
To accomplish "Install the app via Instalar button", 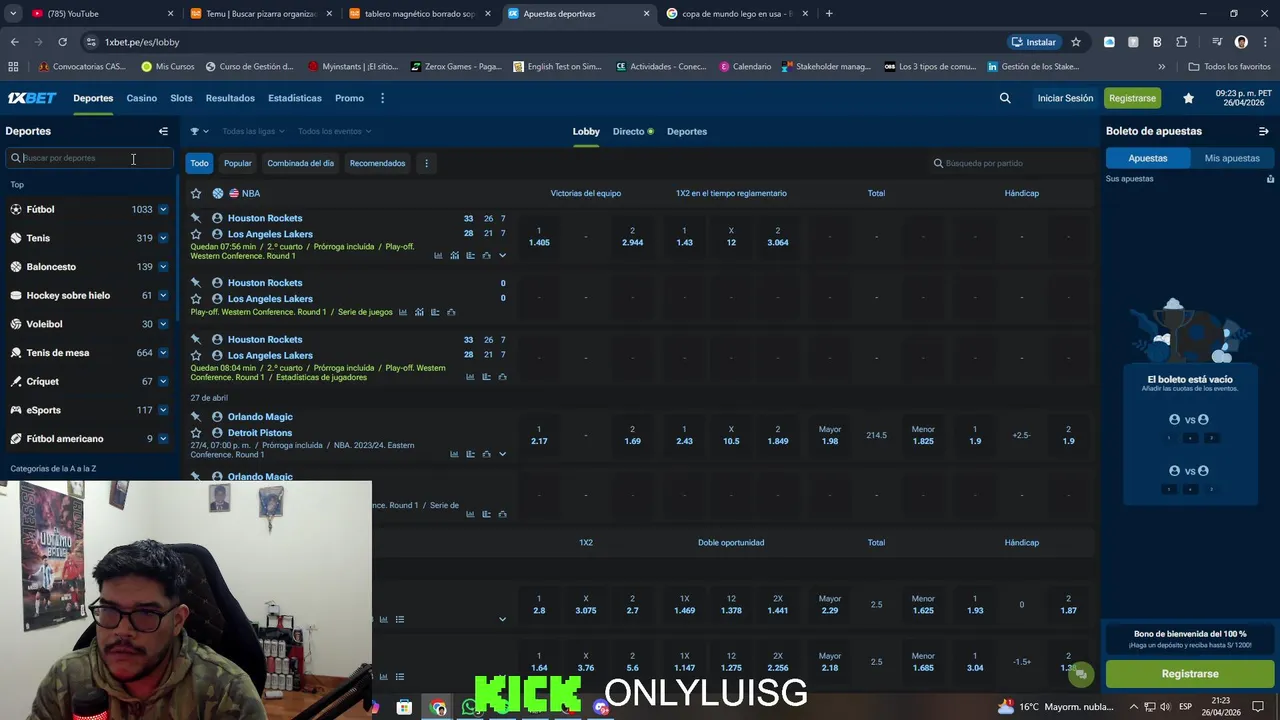I will pos(1034,42).
